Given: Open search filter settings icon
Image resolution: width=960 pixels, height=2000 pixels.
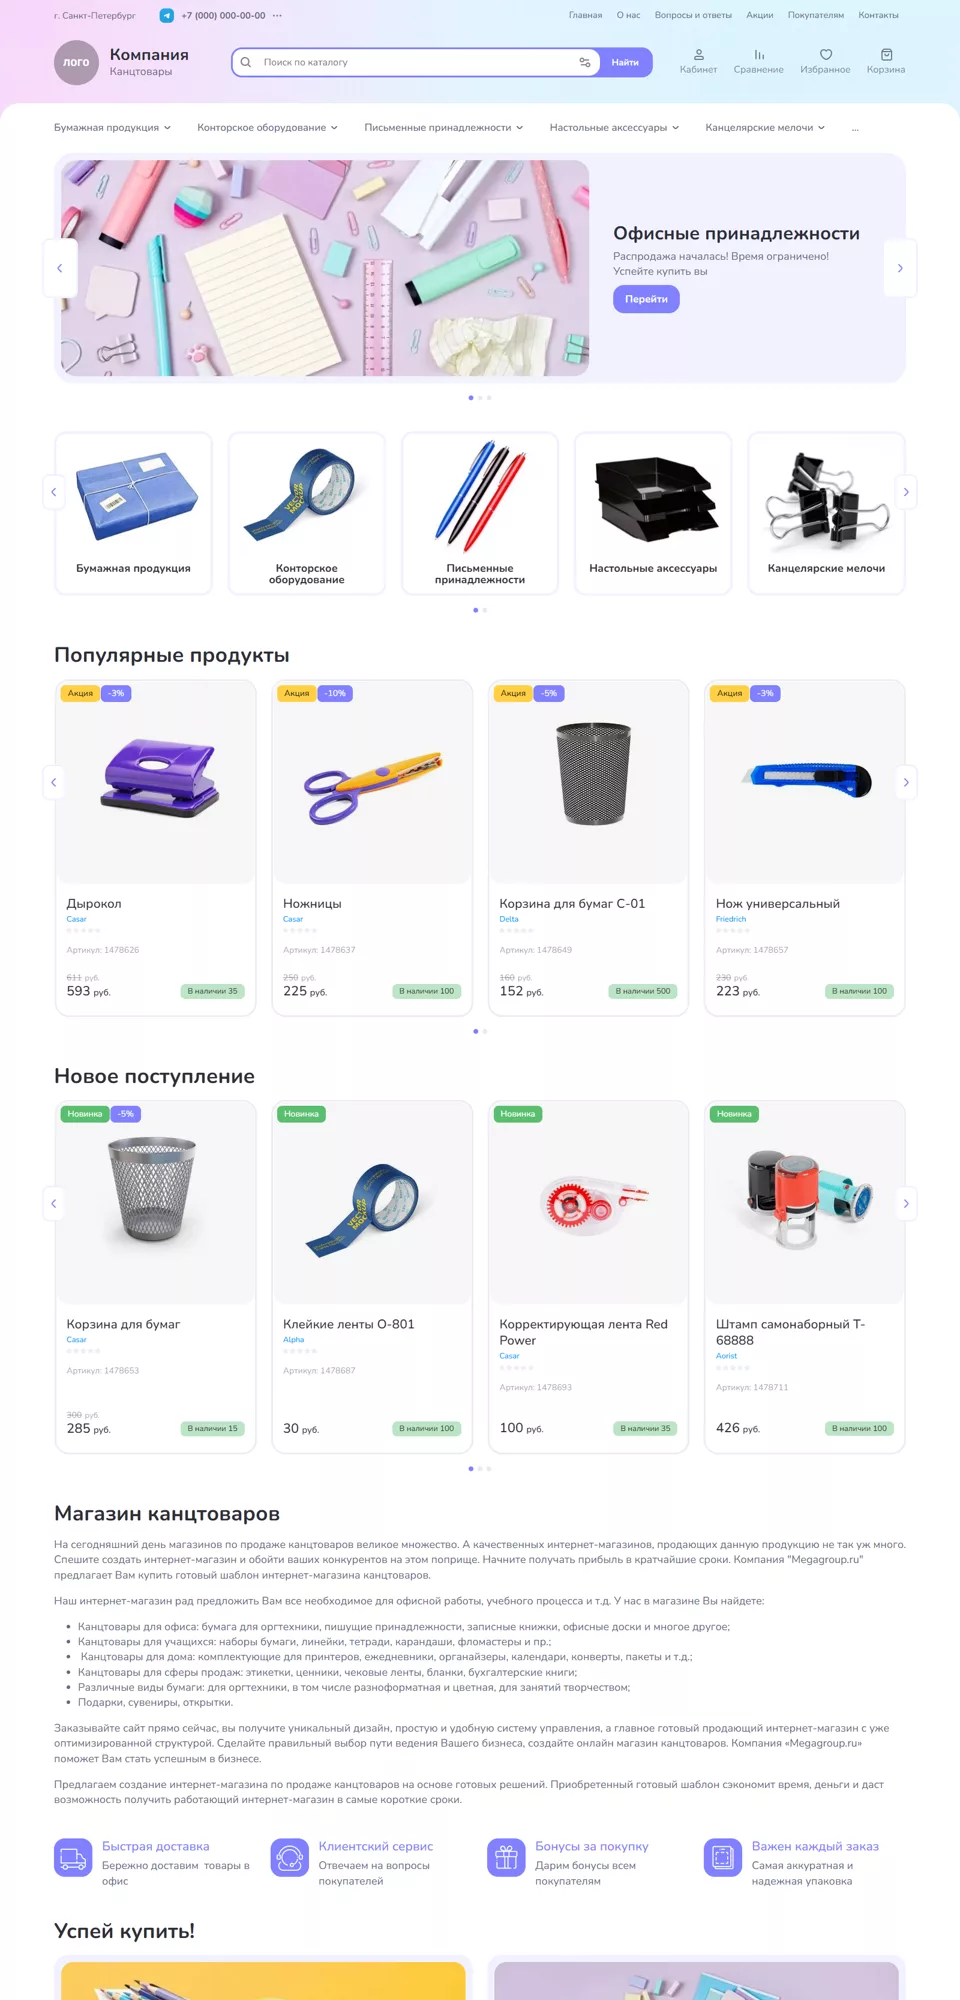Looking at the screenshot, I should [x=585, y=62].
